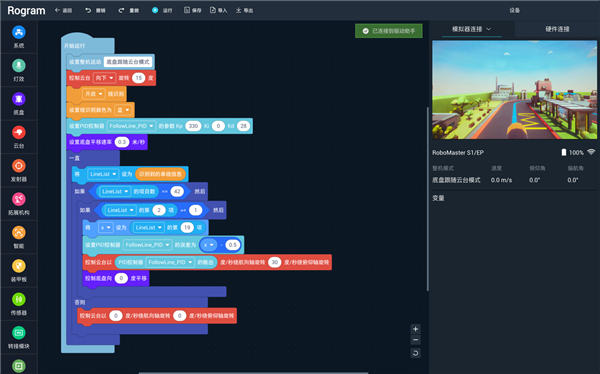Viewport: 600px width, 374px height.
Task: Open the gimbal direction 向下 dropdown
Action: click(x=104, y=78)
